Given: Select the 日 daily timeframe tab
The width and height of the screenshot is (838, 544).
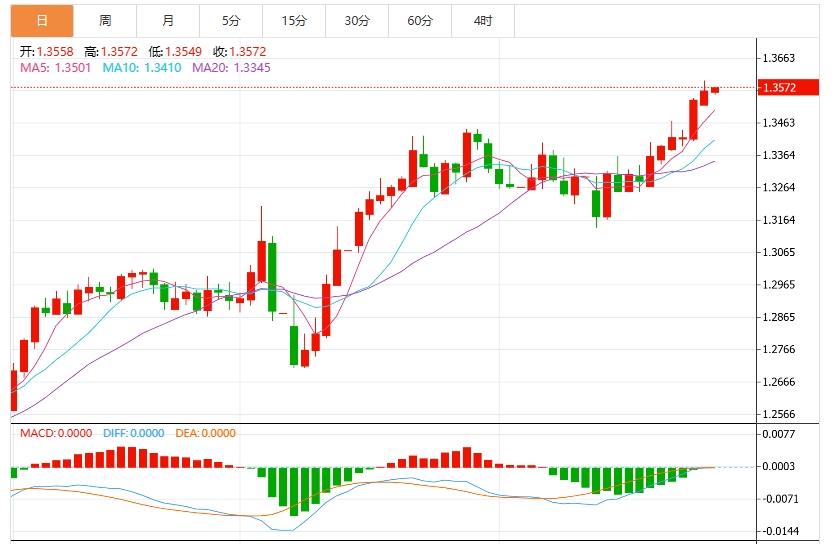Looking at the screenshot, I should coord(41,20).
